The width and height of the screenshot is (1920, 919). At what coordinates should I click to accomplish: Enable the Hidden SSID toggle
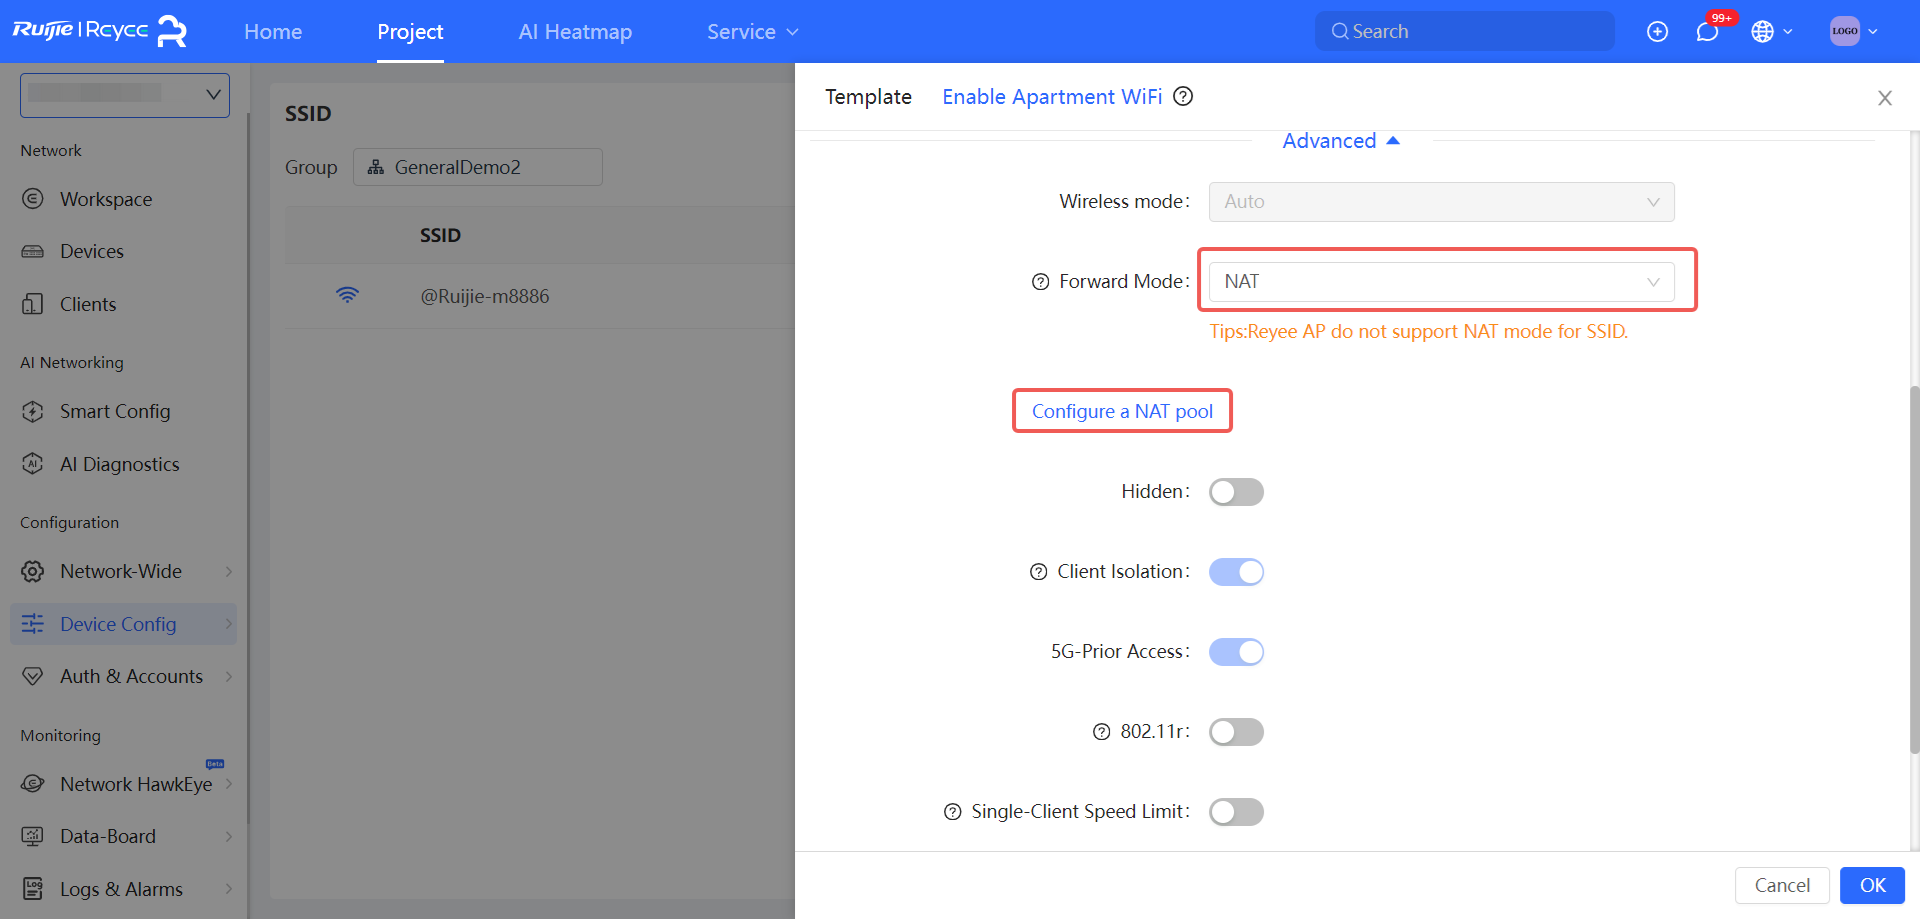coord(1236,491)
